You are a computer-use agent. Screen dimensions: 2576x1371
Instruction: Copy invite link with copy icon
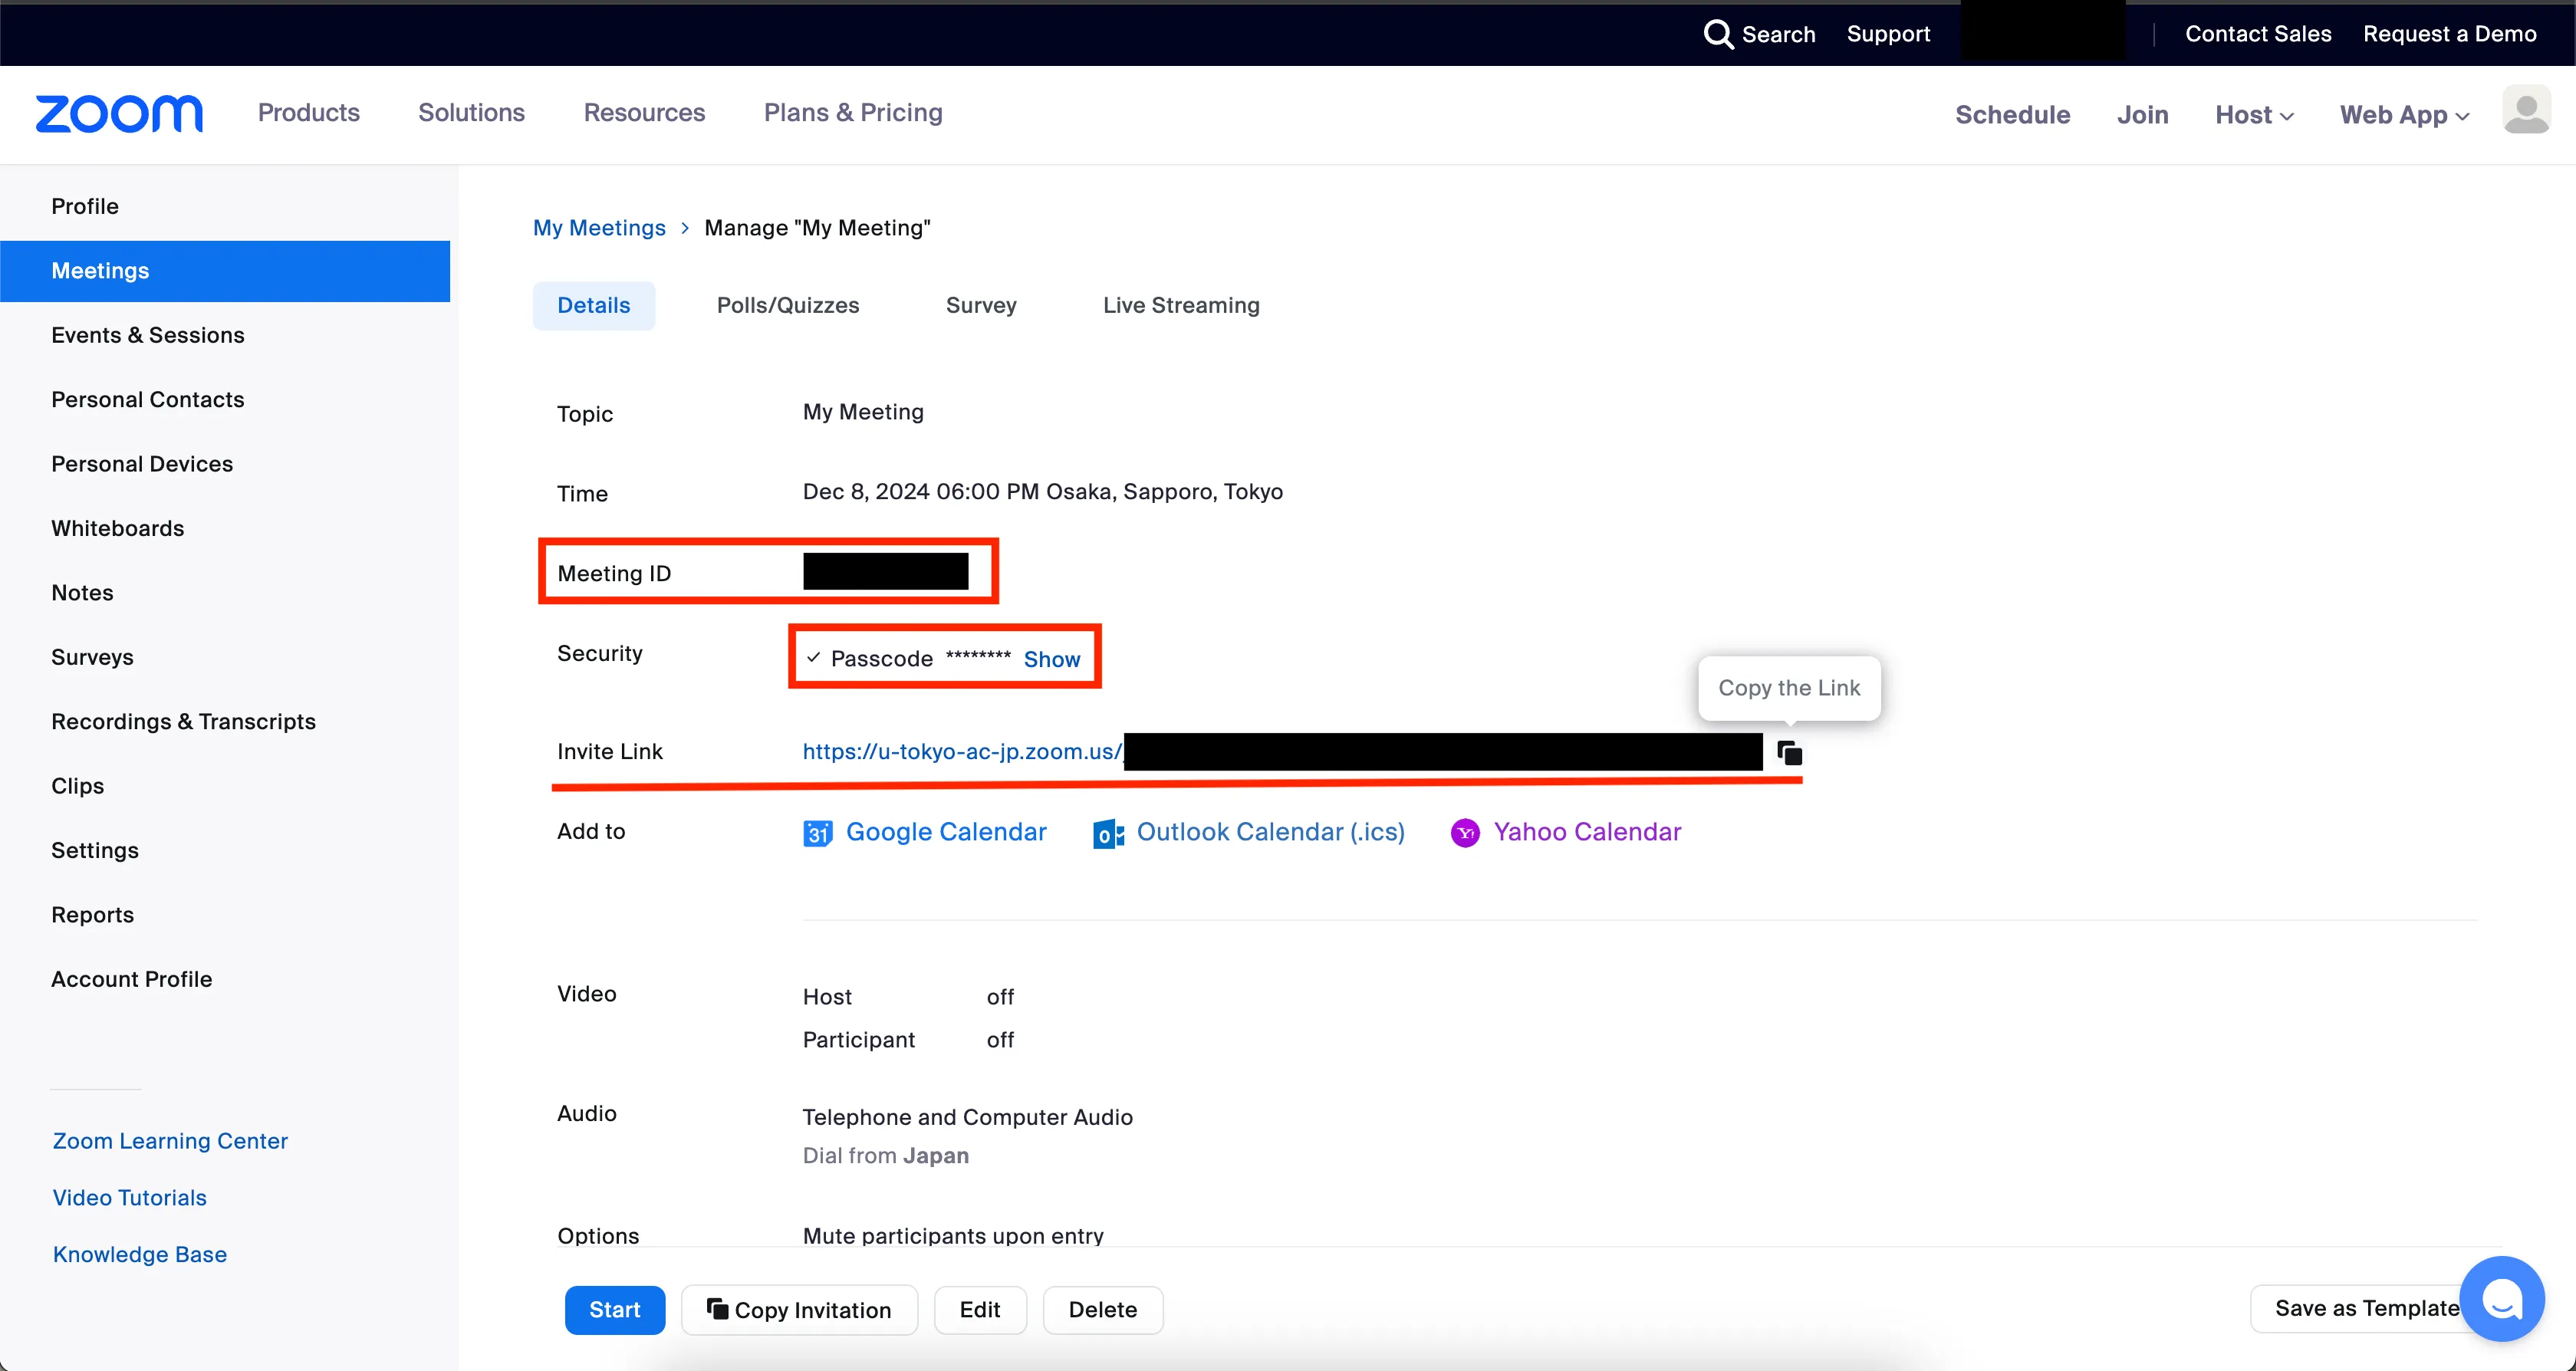pos(1789,752)
